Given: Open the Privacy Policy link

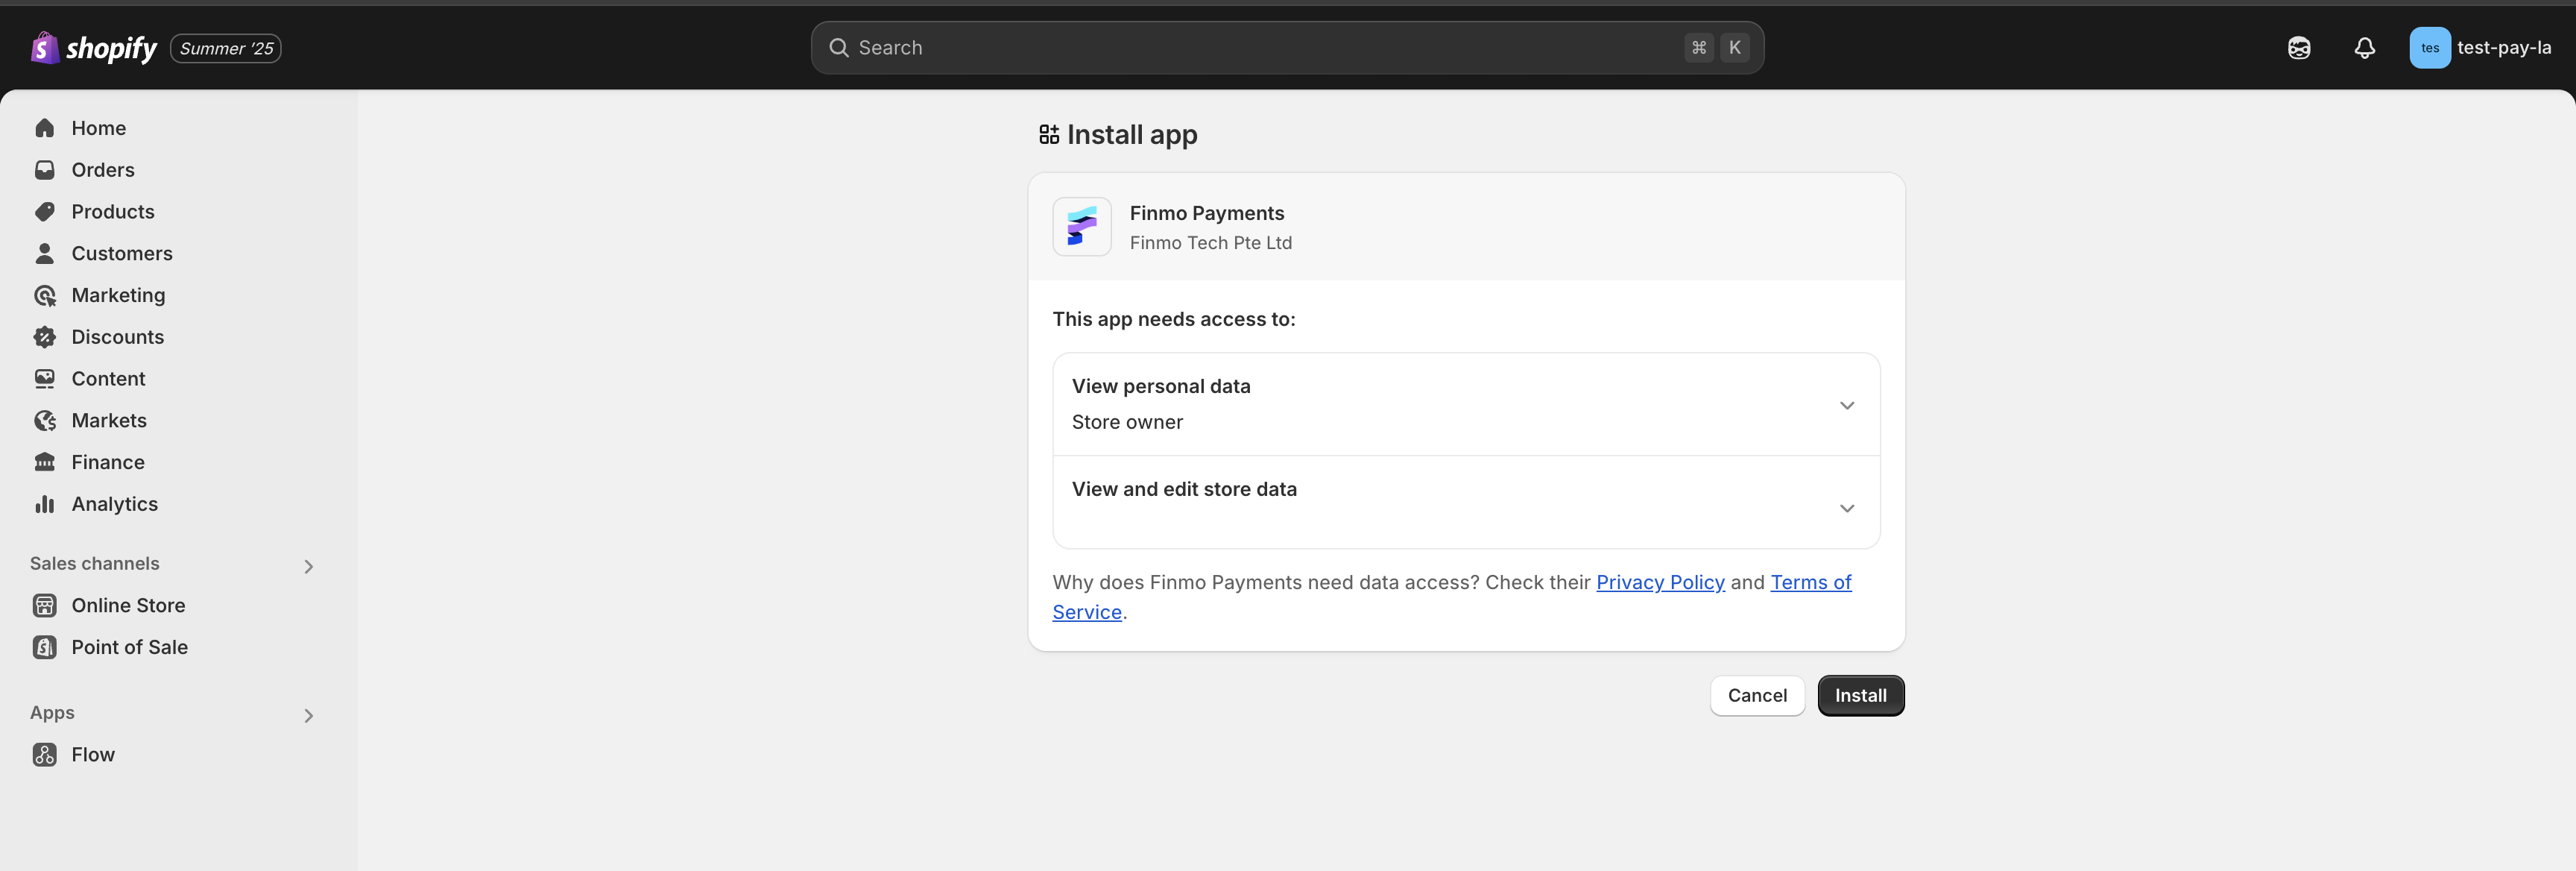Looking at the screenshot, I should 1660,583.
